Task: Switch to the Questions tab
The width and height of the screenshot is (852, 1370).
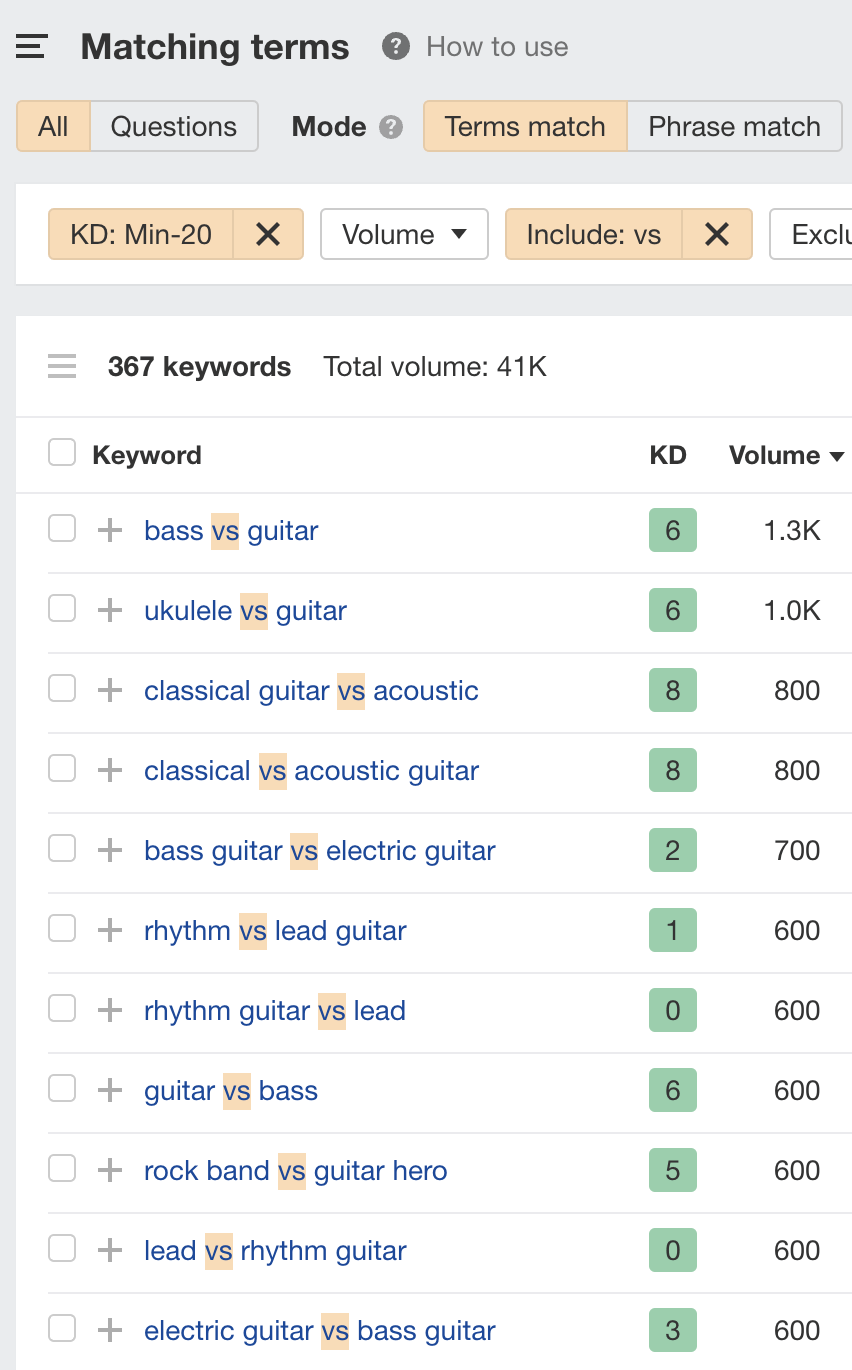Action: point(174,126)
